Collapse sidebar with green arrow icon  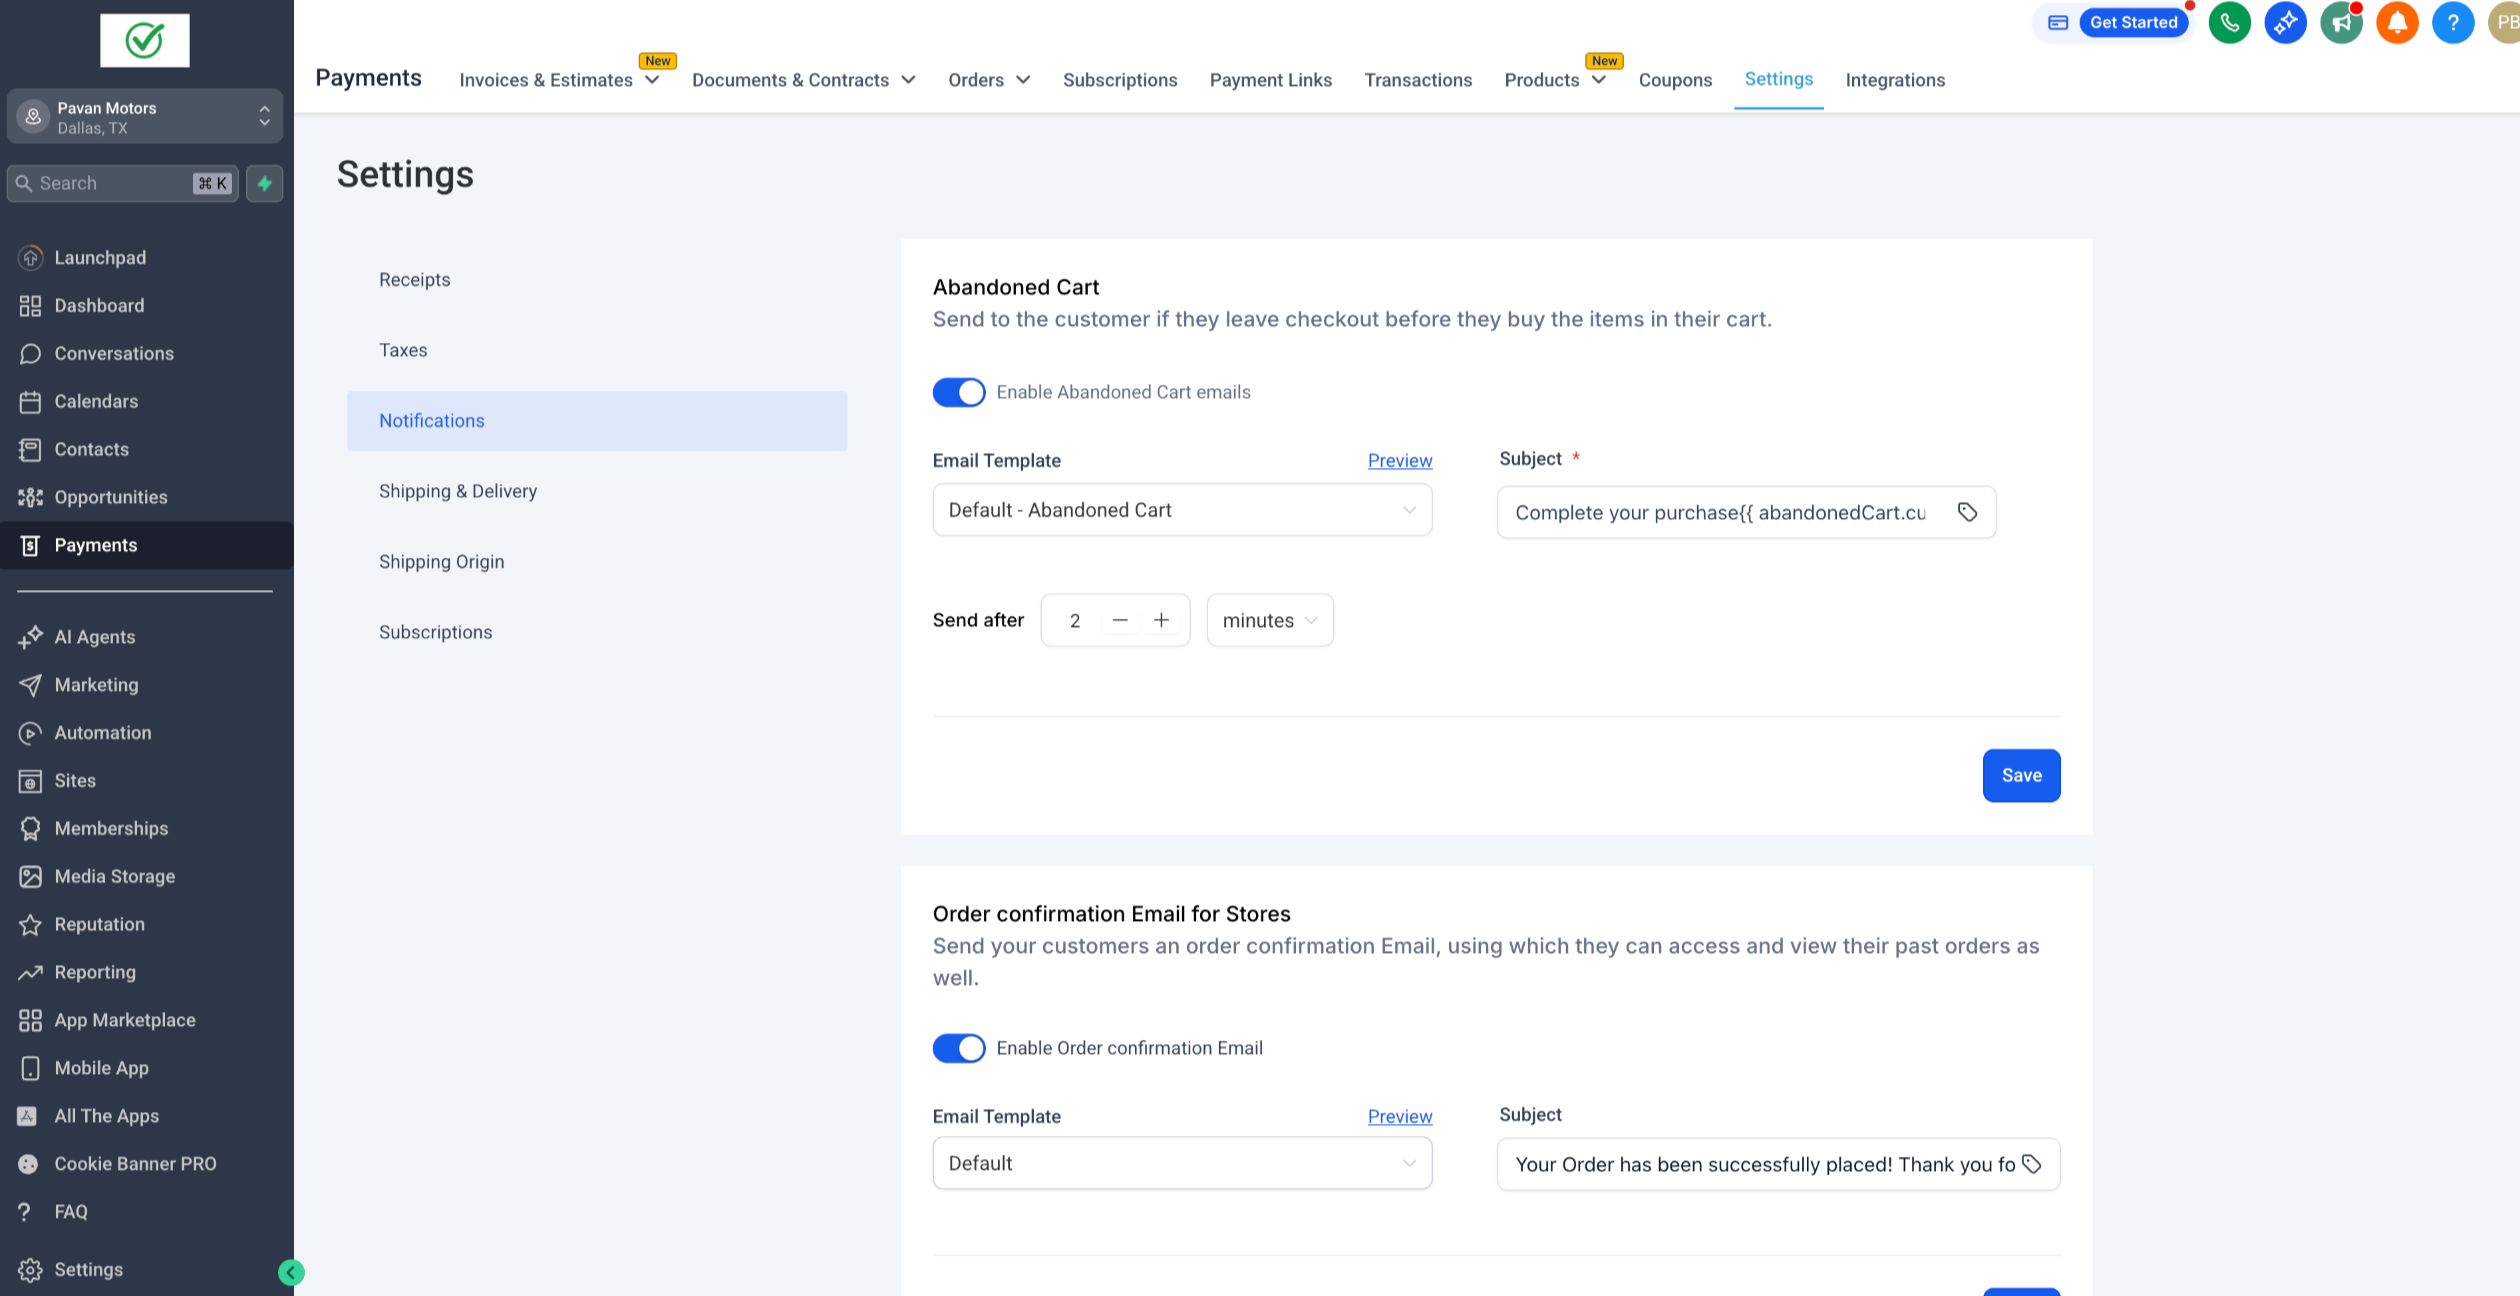[x=291, y=1272]
